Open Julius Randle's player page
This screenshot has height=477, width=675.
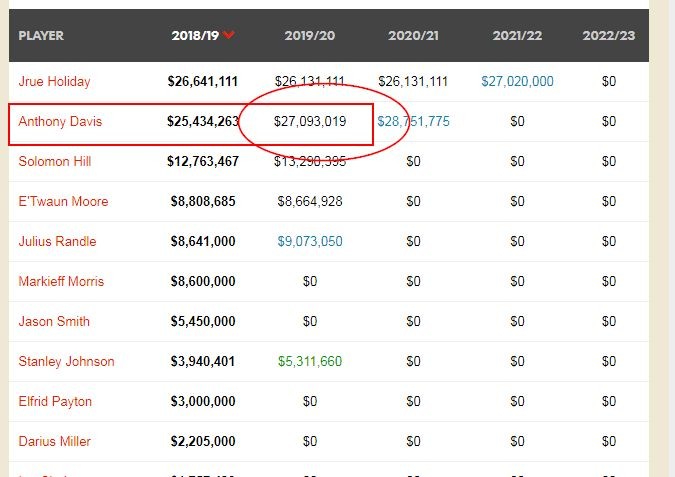pos(57,241)
